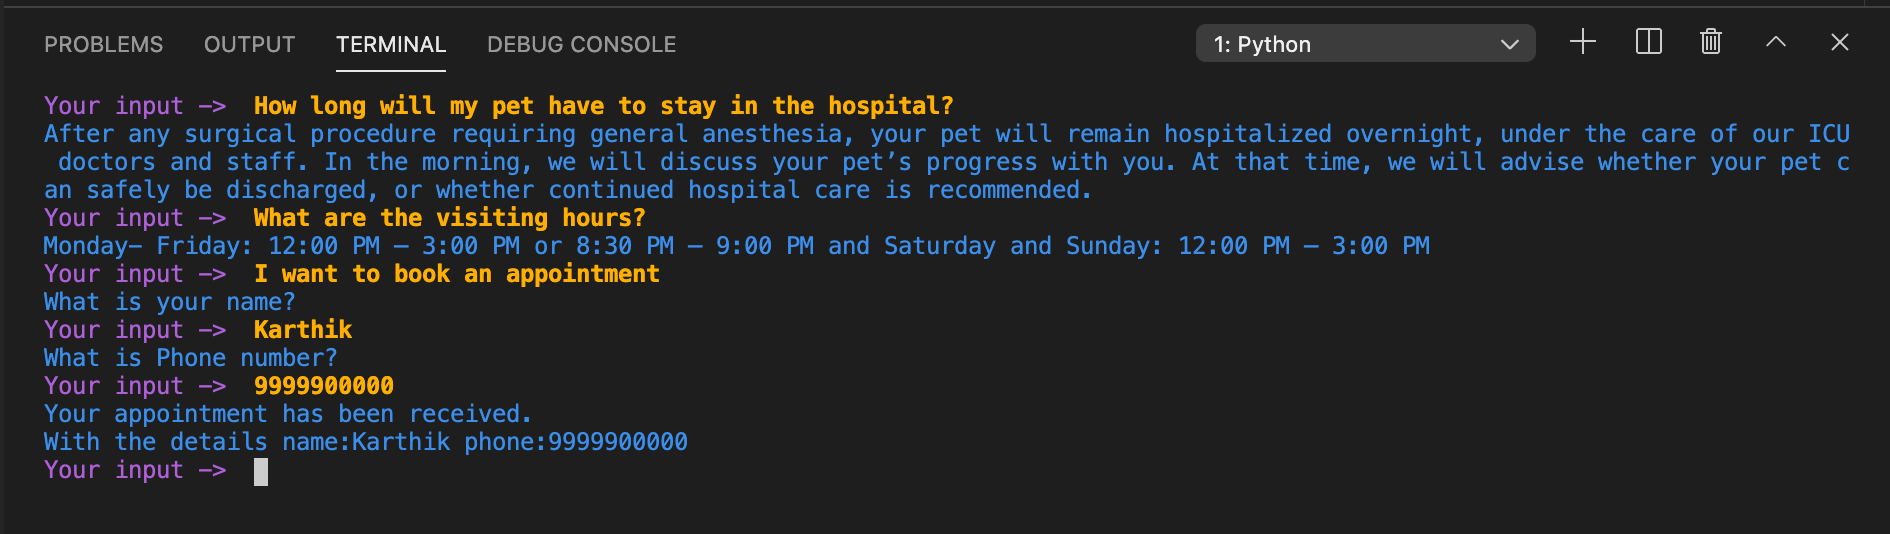Click 'I want to book an appointment' text
This screenshot has height=534, width=1890.
(456, 274)
